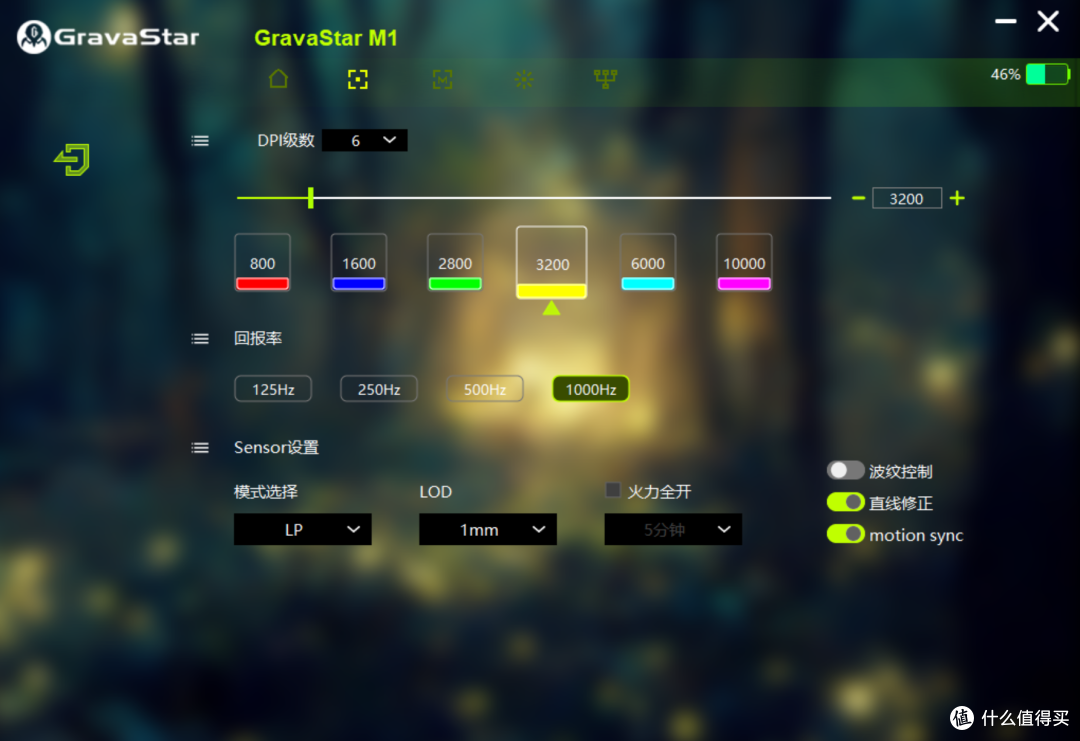Open the network tree tab icon
This screenshot has width=1080, height=741.
coord(605,79)
